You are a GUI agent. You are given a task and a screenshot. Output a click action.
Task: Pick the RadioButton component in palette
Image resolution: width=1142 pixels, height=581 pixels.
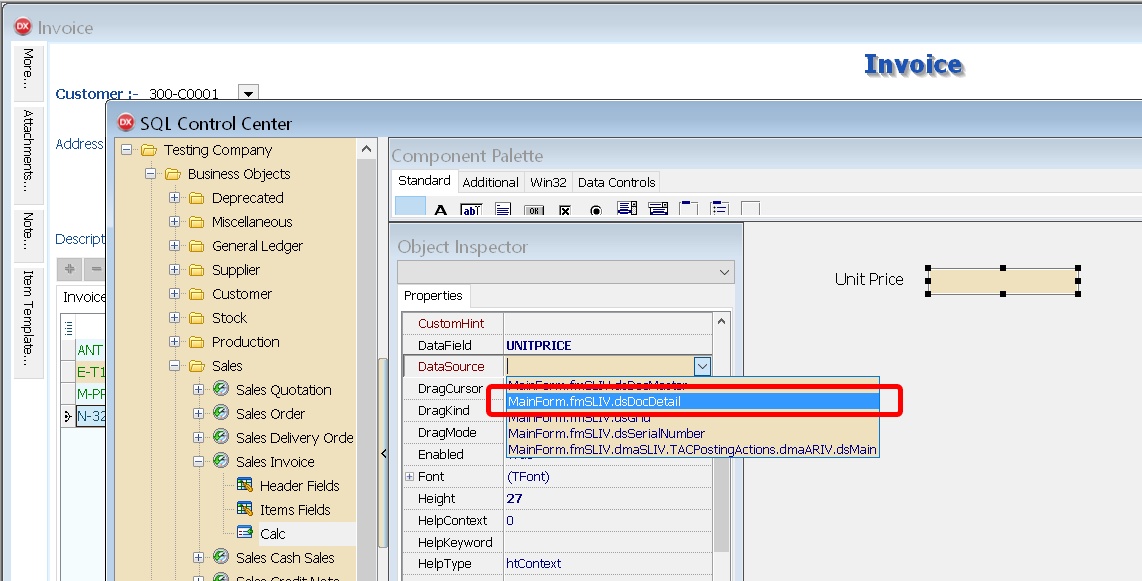pyautogui.click(x=596, y=210)
